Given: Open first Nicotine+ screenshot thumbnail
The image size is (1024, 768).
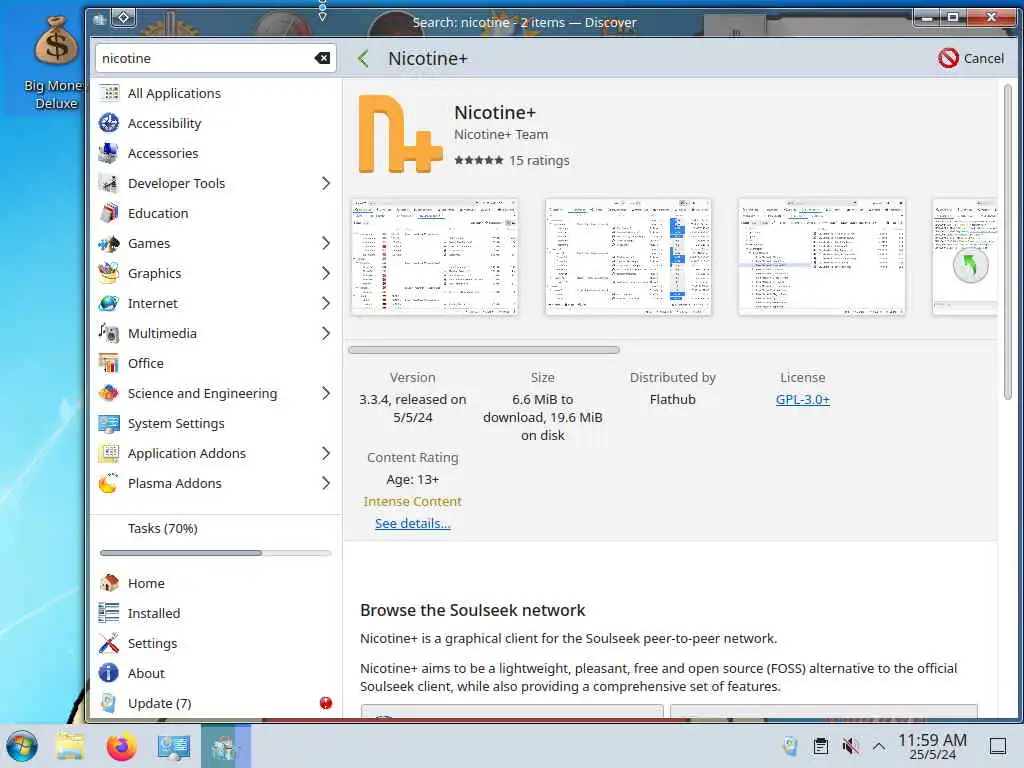Looking at the screenshot, I should [x=435, y=257].
